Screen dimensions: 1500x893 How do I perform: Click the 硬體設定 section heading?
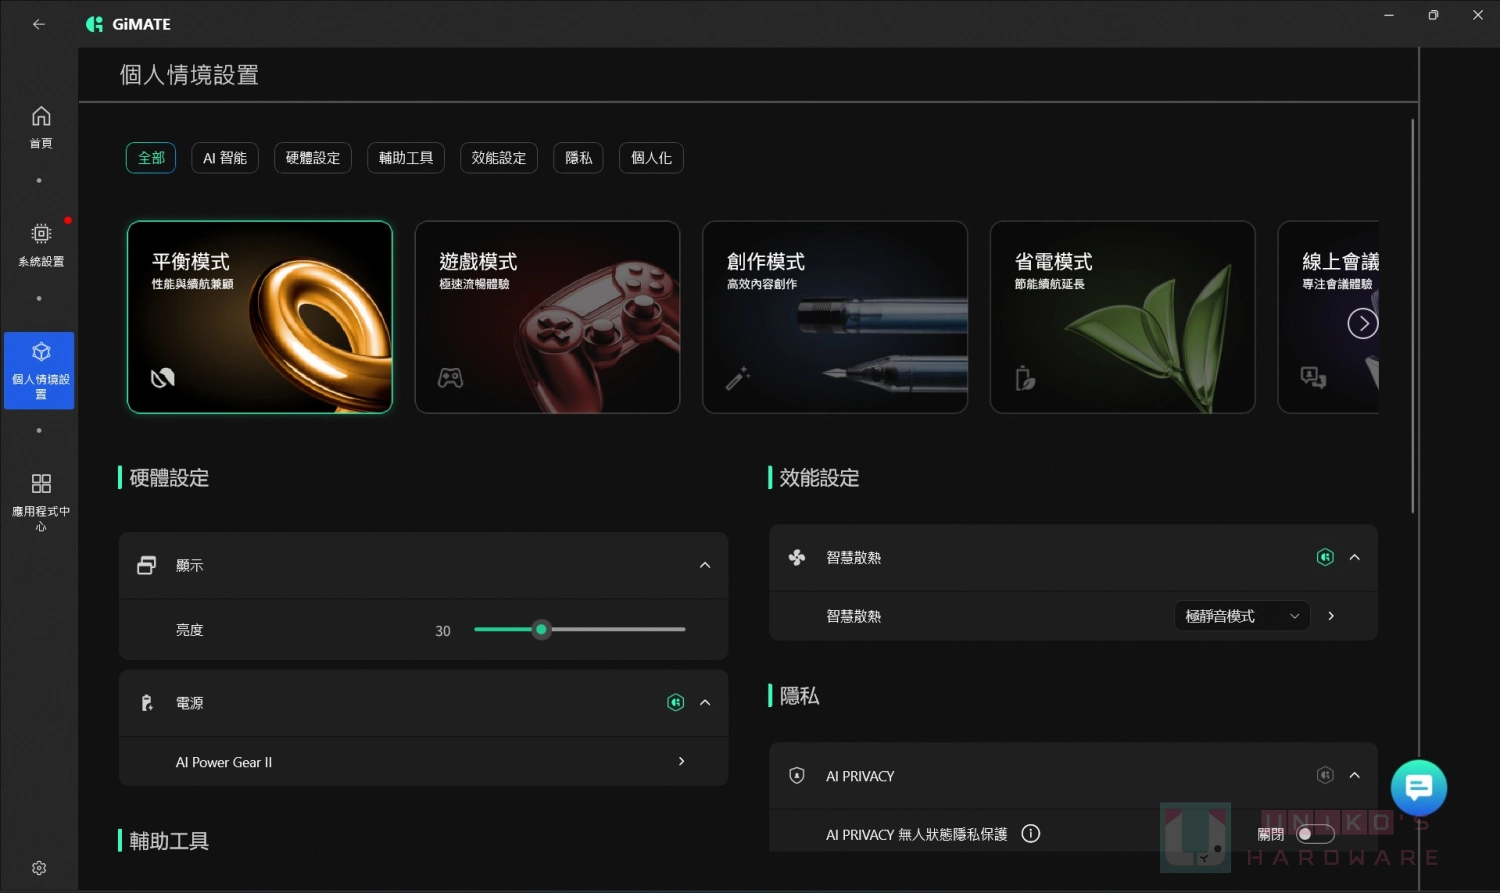pos(169,478)
